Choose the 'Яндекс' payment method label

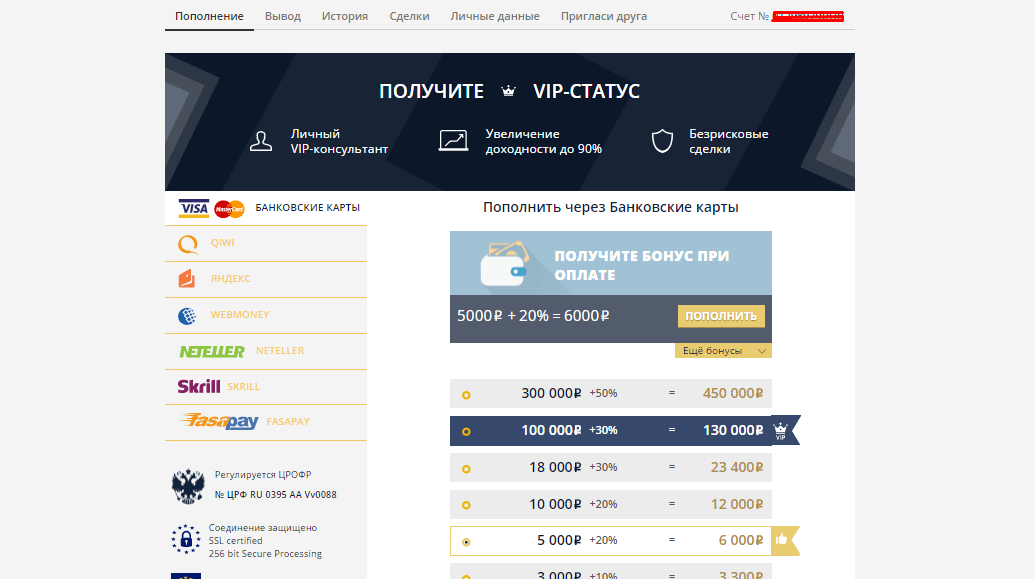[x=230, y=279]
